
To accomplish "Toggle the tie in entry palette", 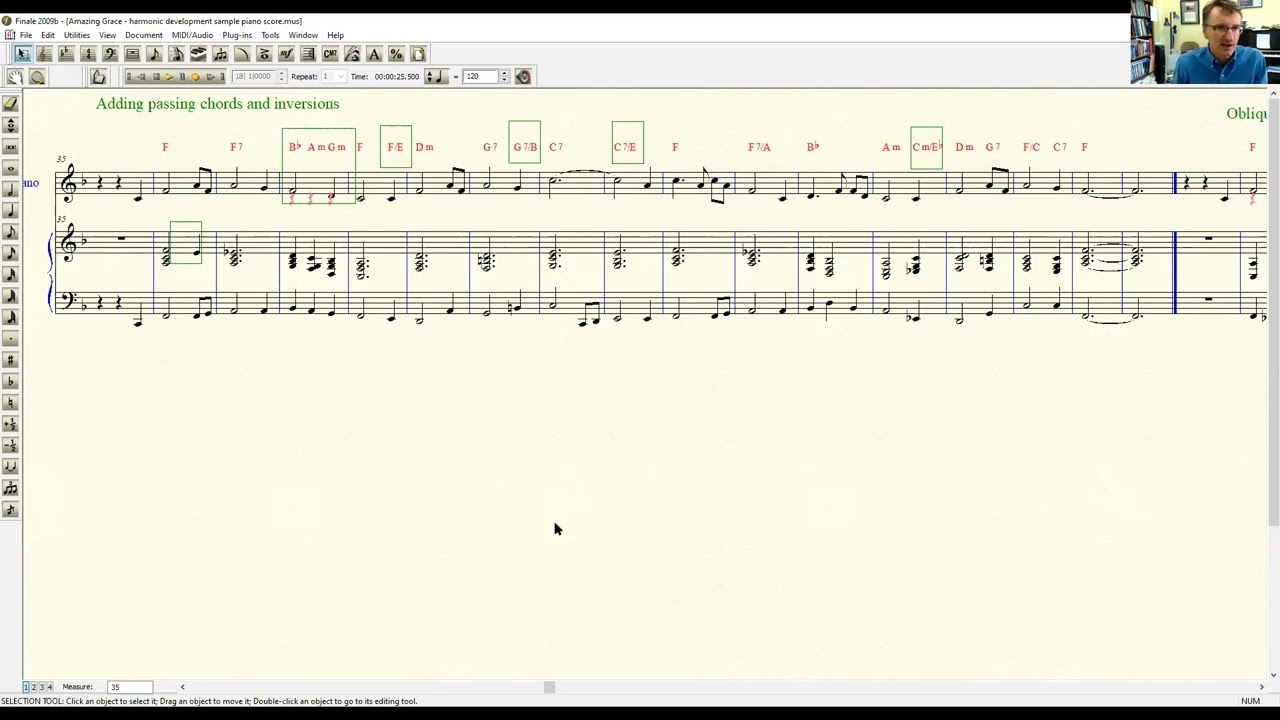I will [x=11, y=466].
